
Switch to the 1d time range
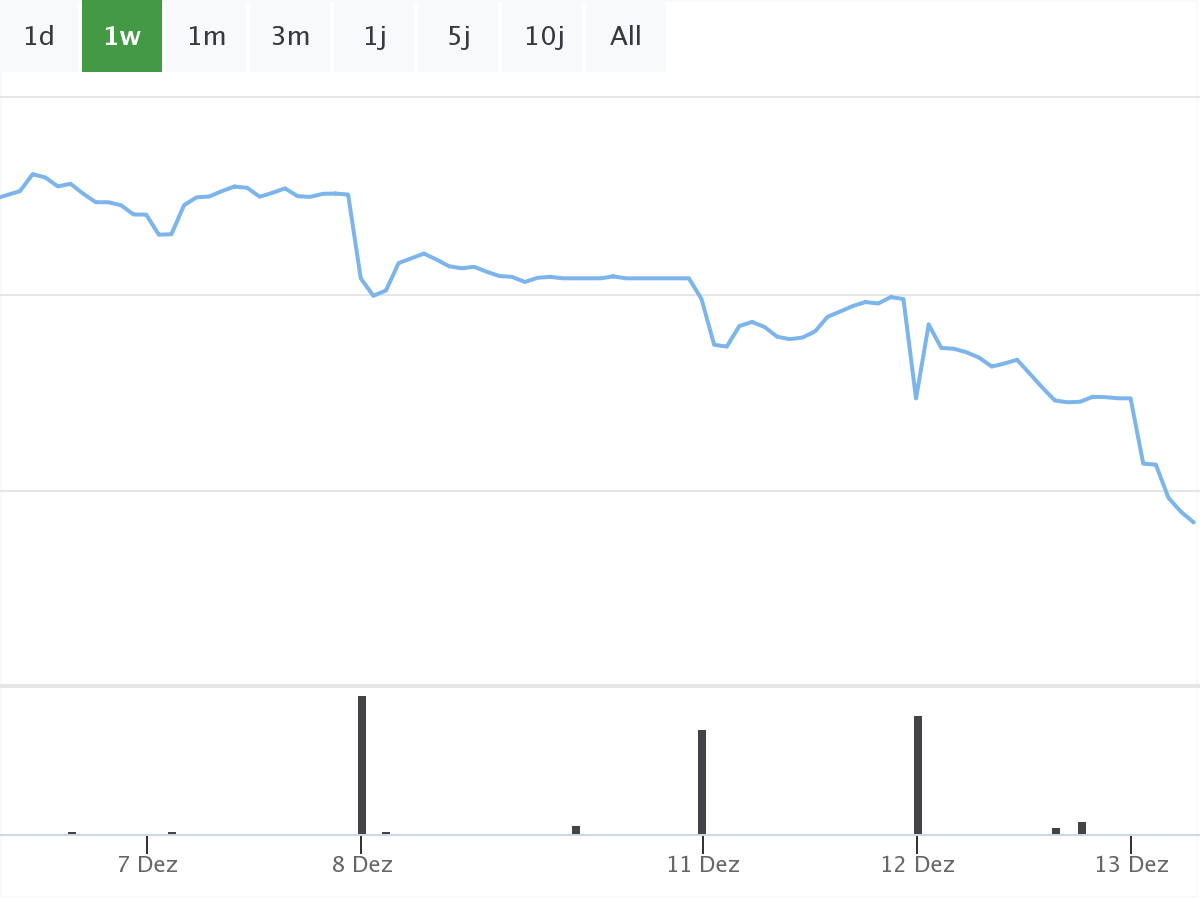coord(39,37)
